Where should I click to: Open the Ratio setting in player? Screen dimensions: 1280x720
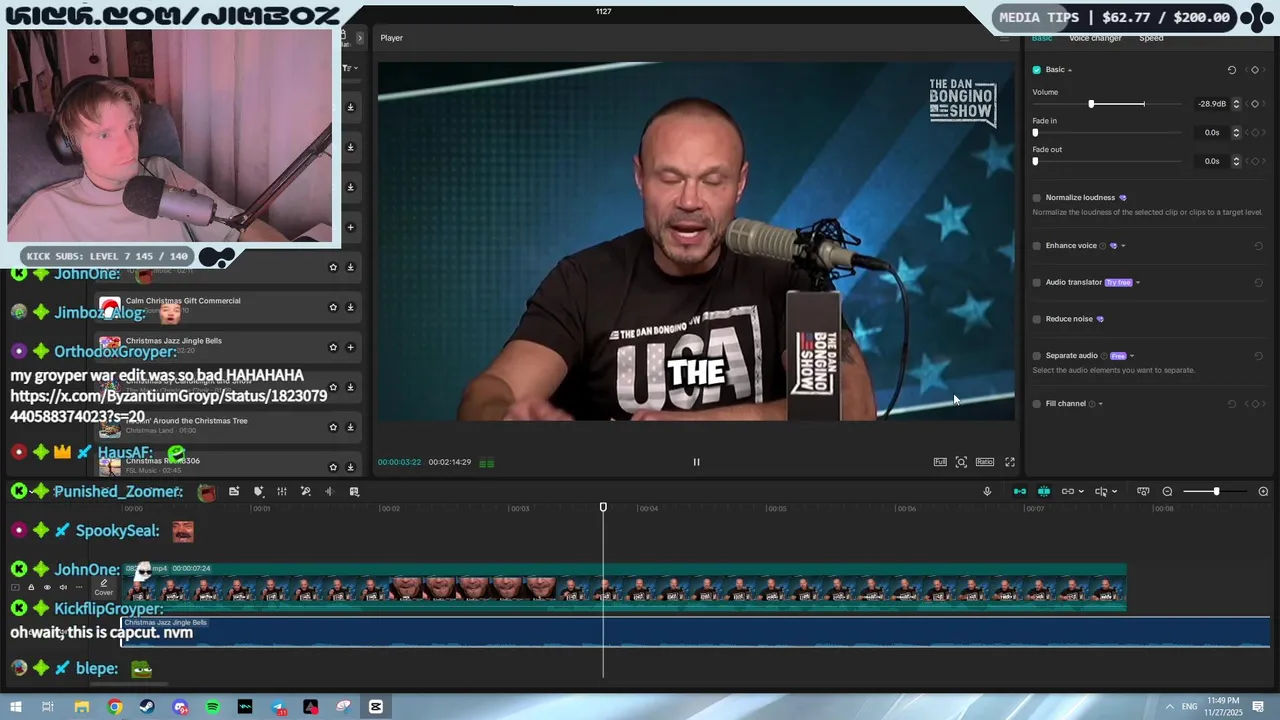click(985, 462)
